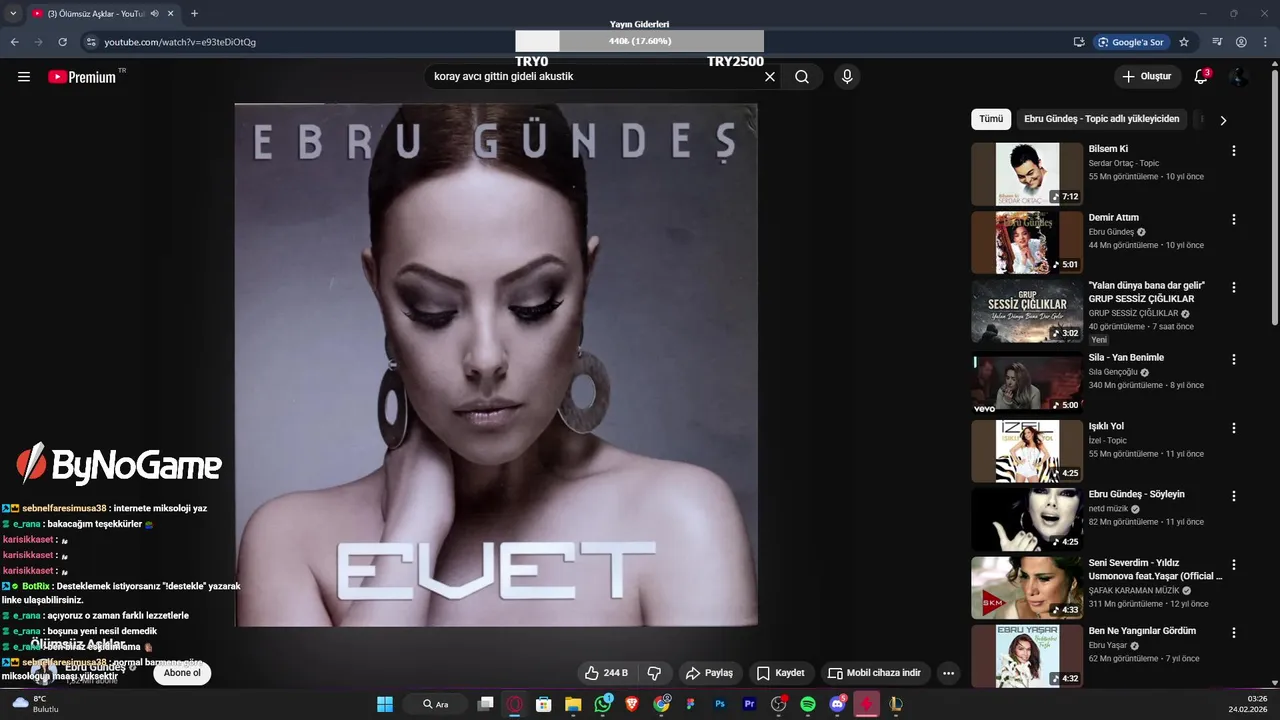The image size is (1280, 720).
Task: Open options menu for Demir Attım
Action: pyautogui.click(x=1234, y=219)
